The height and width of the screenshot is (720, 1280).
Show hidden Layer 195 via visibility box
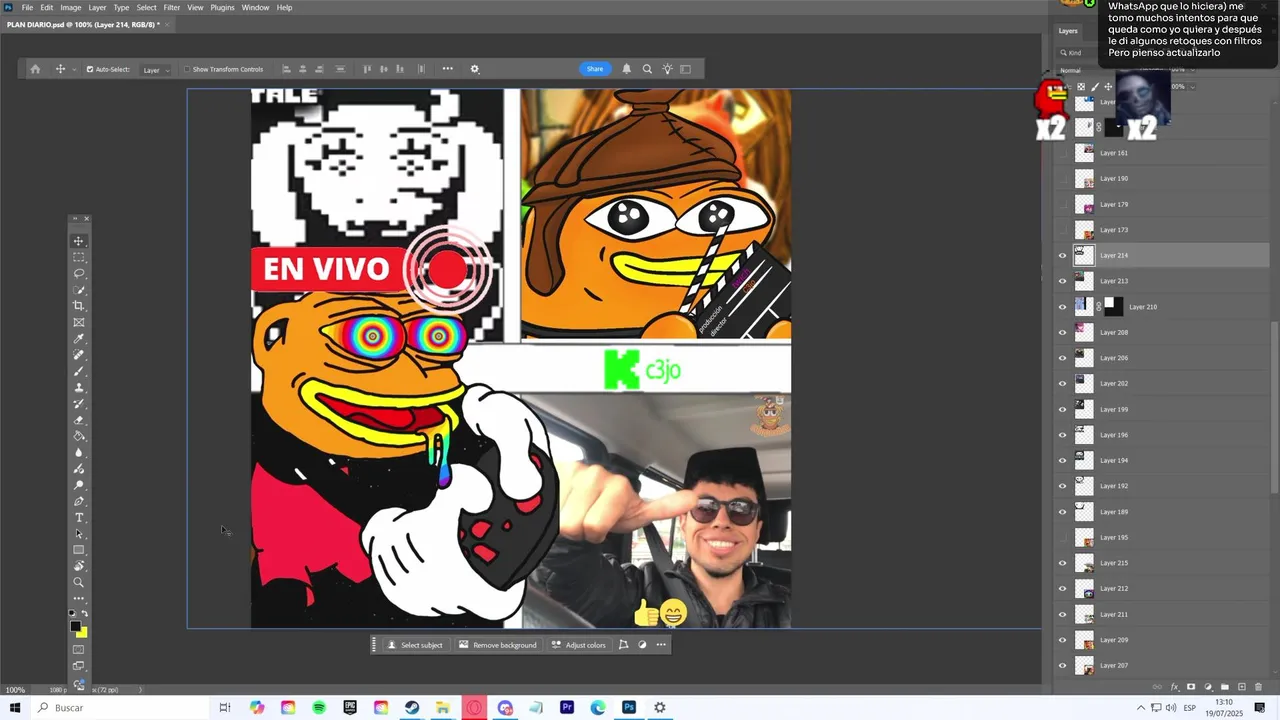(x=1062, y=537)
